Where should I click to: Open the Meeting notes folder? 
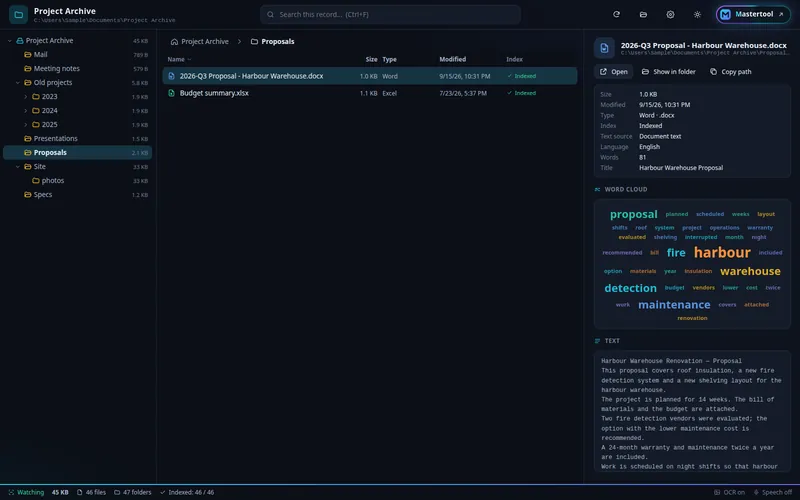pos(78,68)
